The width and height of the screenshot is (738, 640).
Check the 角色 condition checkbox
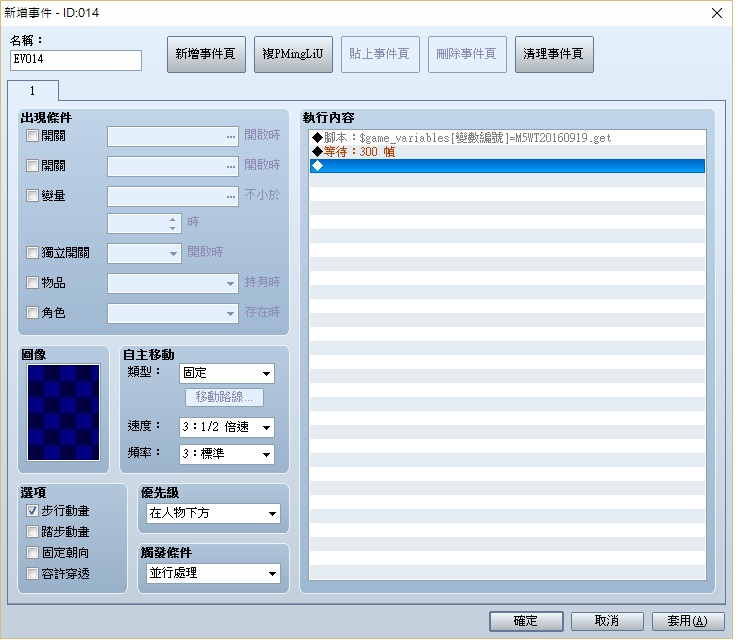click(32, 312)
